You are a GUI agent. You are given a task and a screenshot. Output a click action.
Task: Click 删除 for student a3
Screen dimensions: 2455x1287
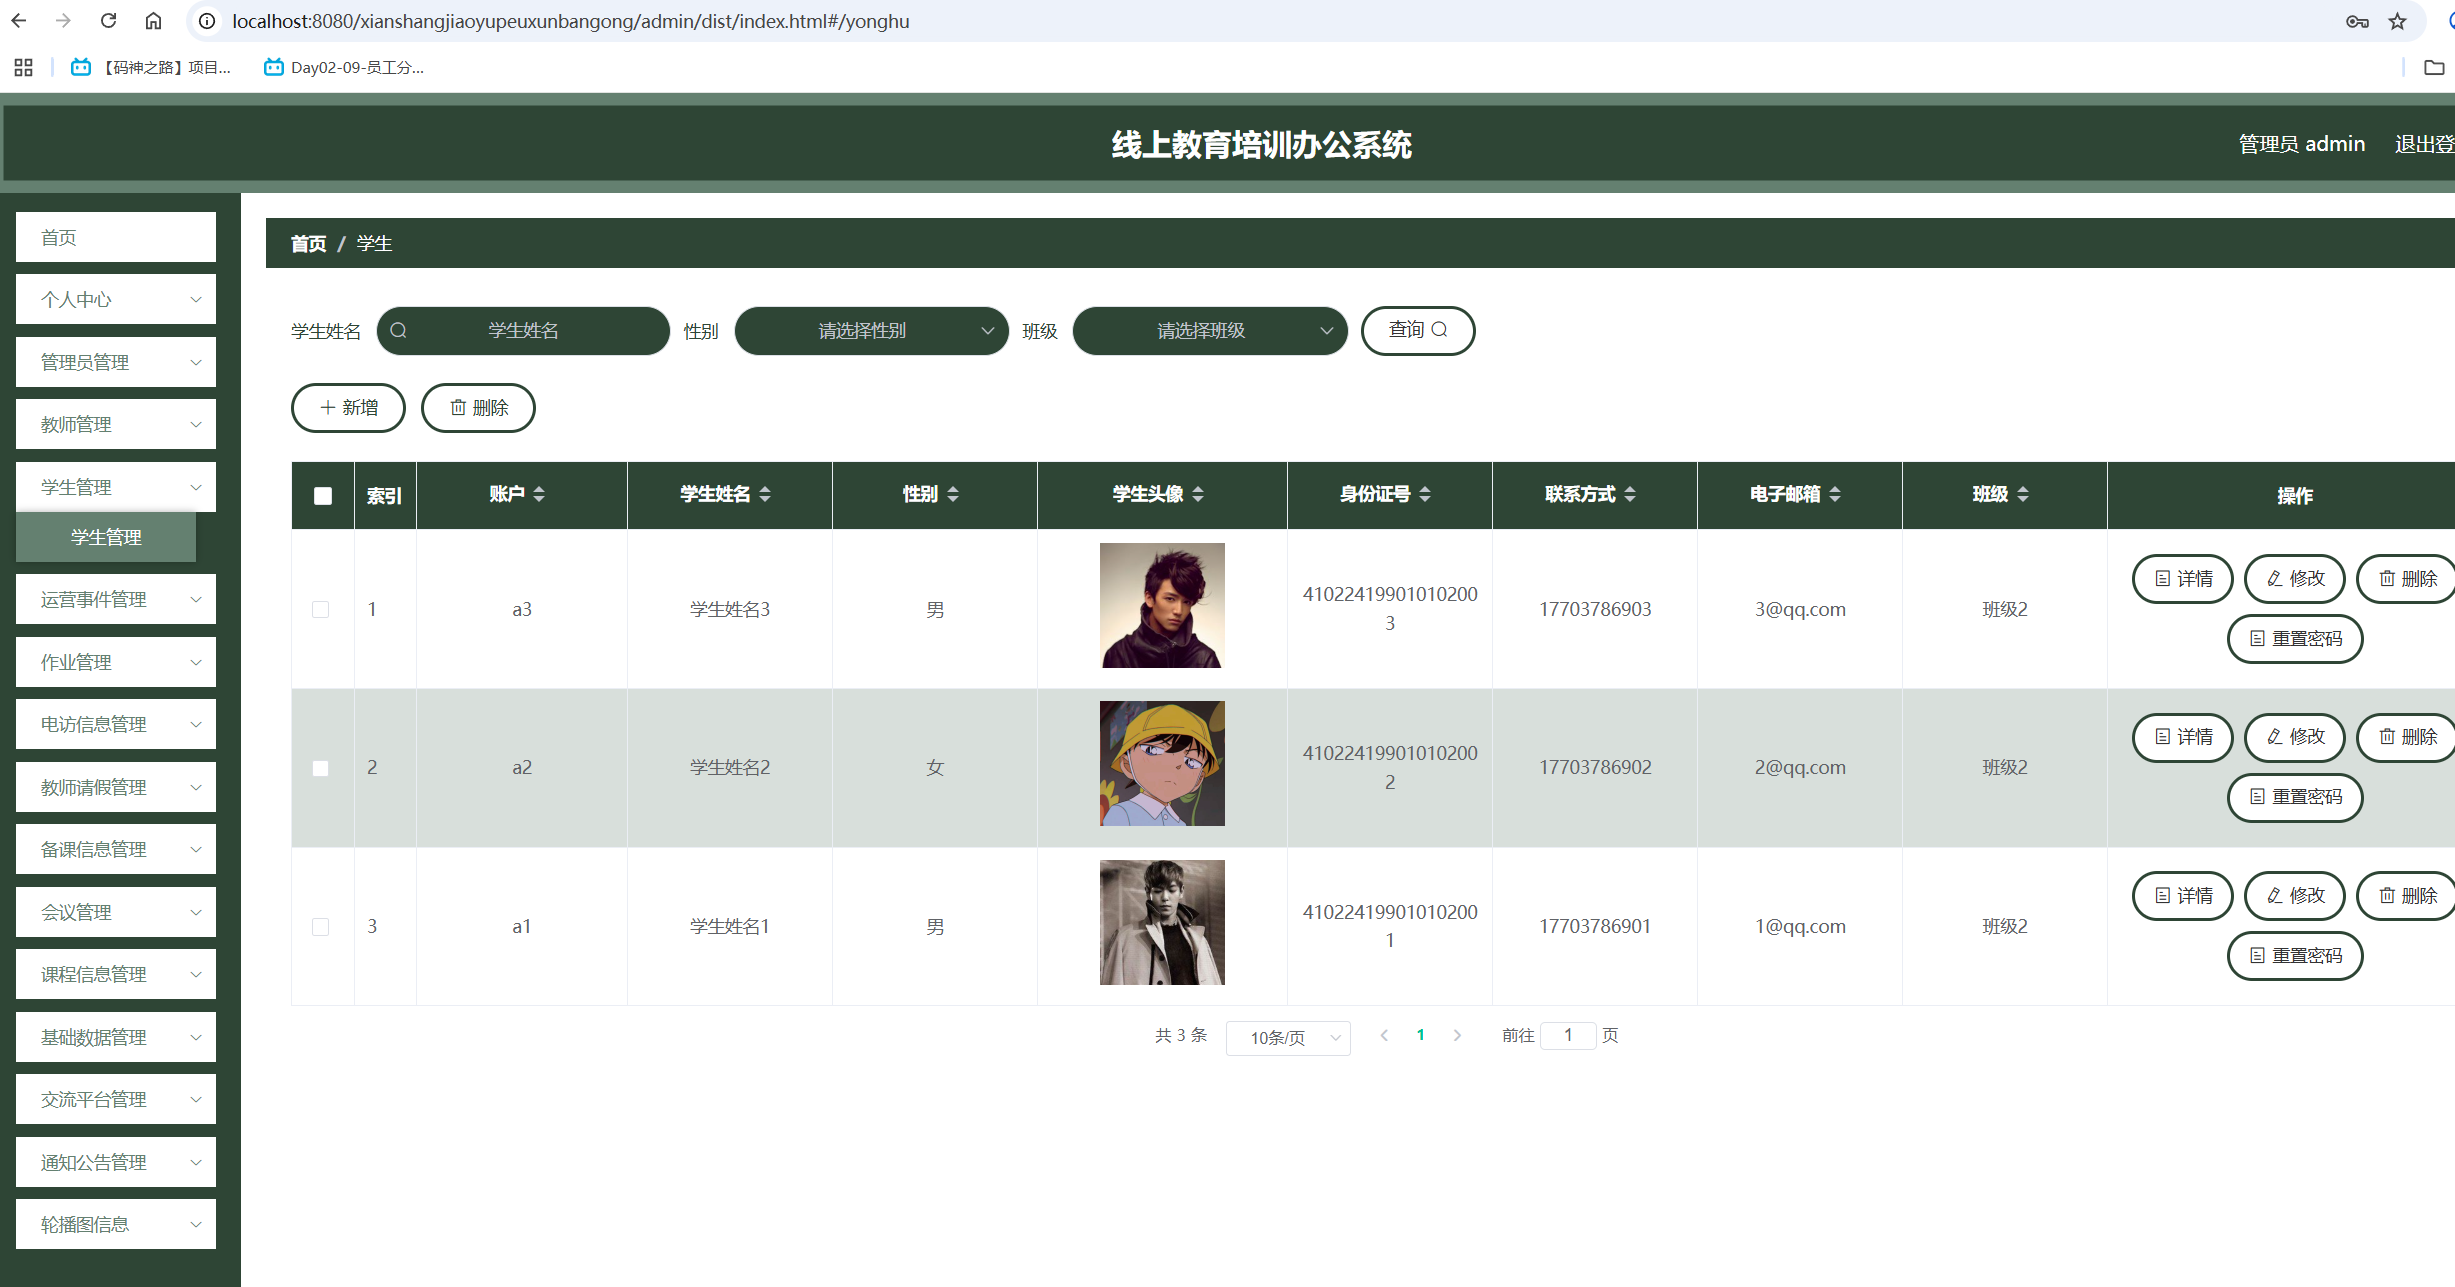(x=2406, y=579)
